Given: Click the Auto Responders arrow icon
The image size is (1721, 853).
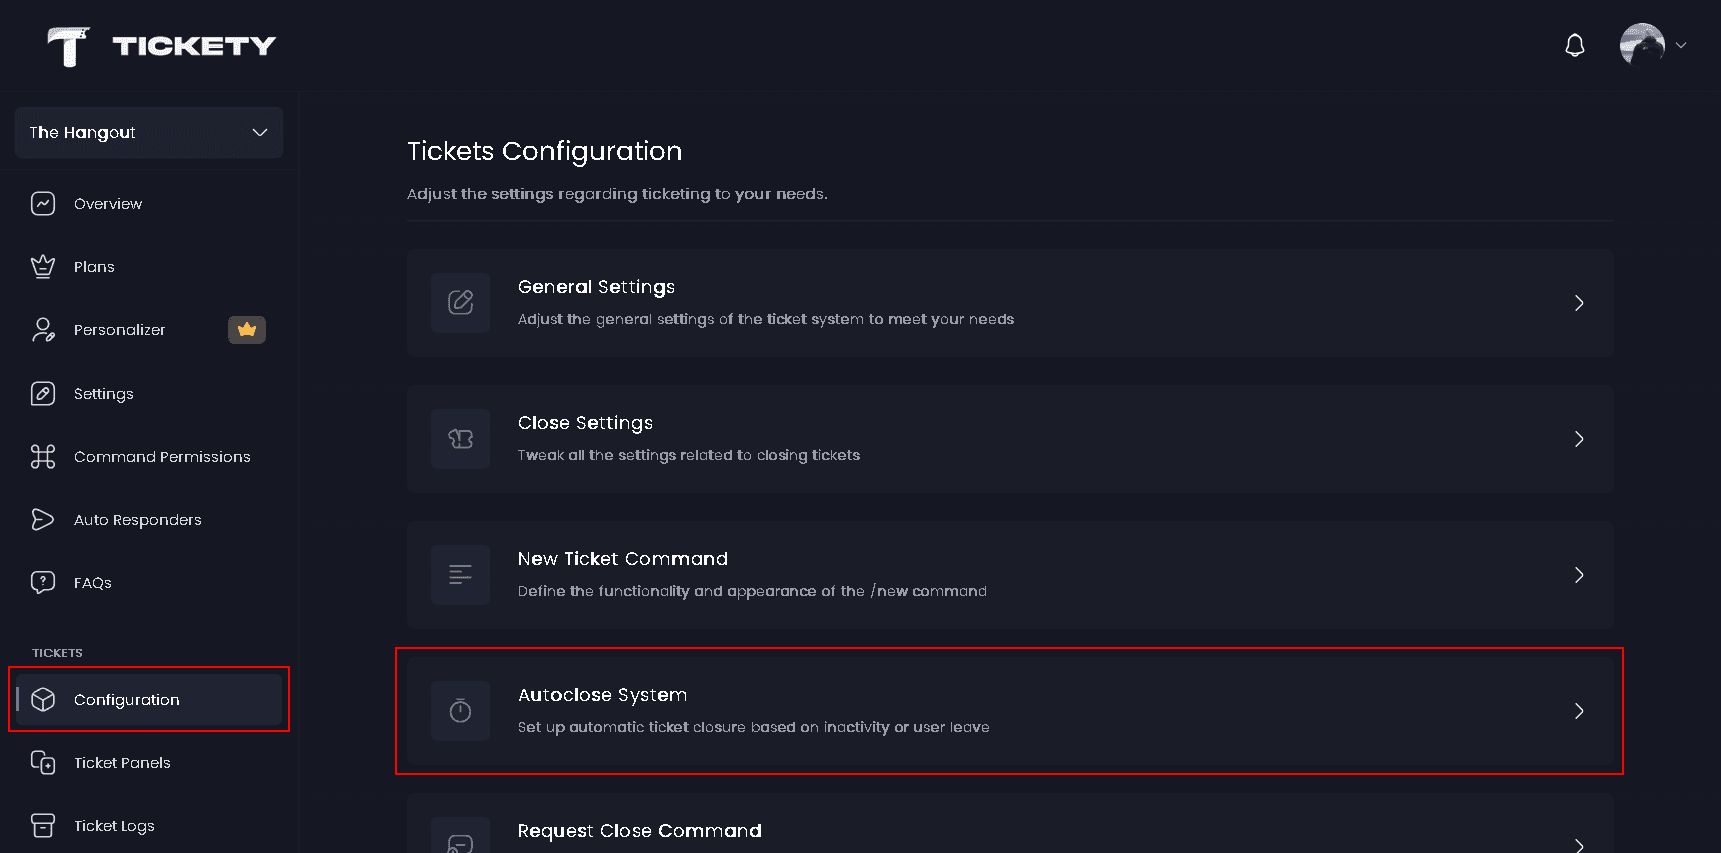Looking at the screenshot, I should click(43, 520).
